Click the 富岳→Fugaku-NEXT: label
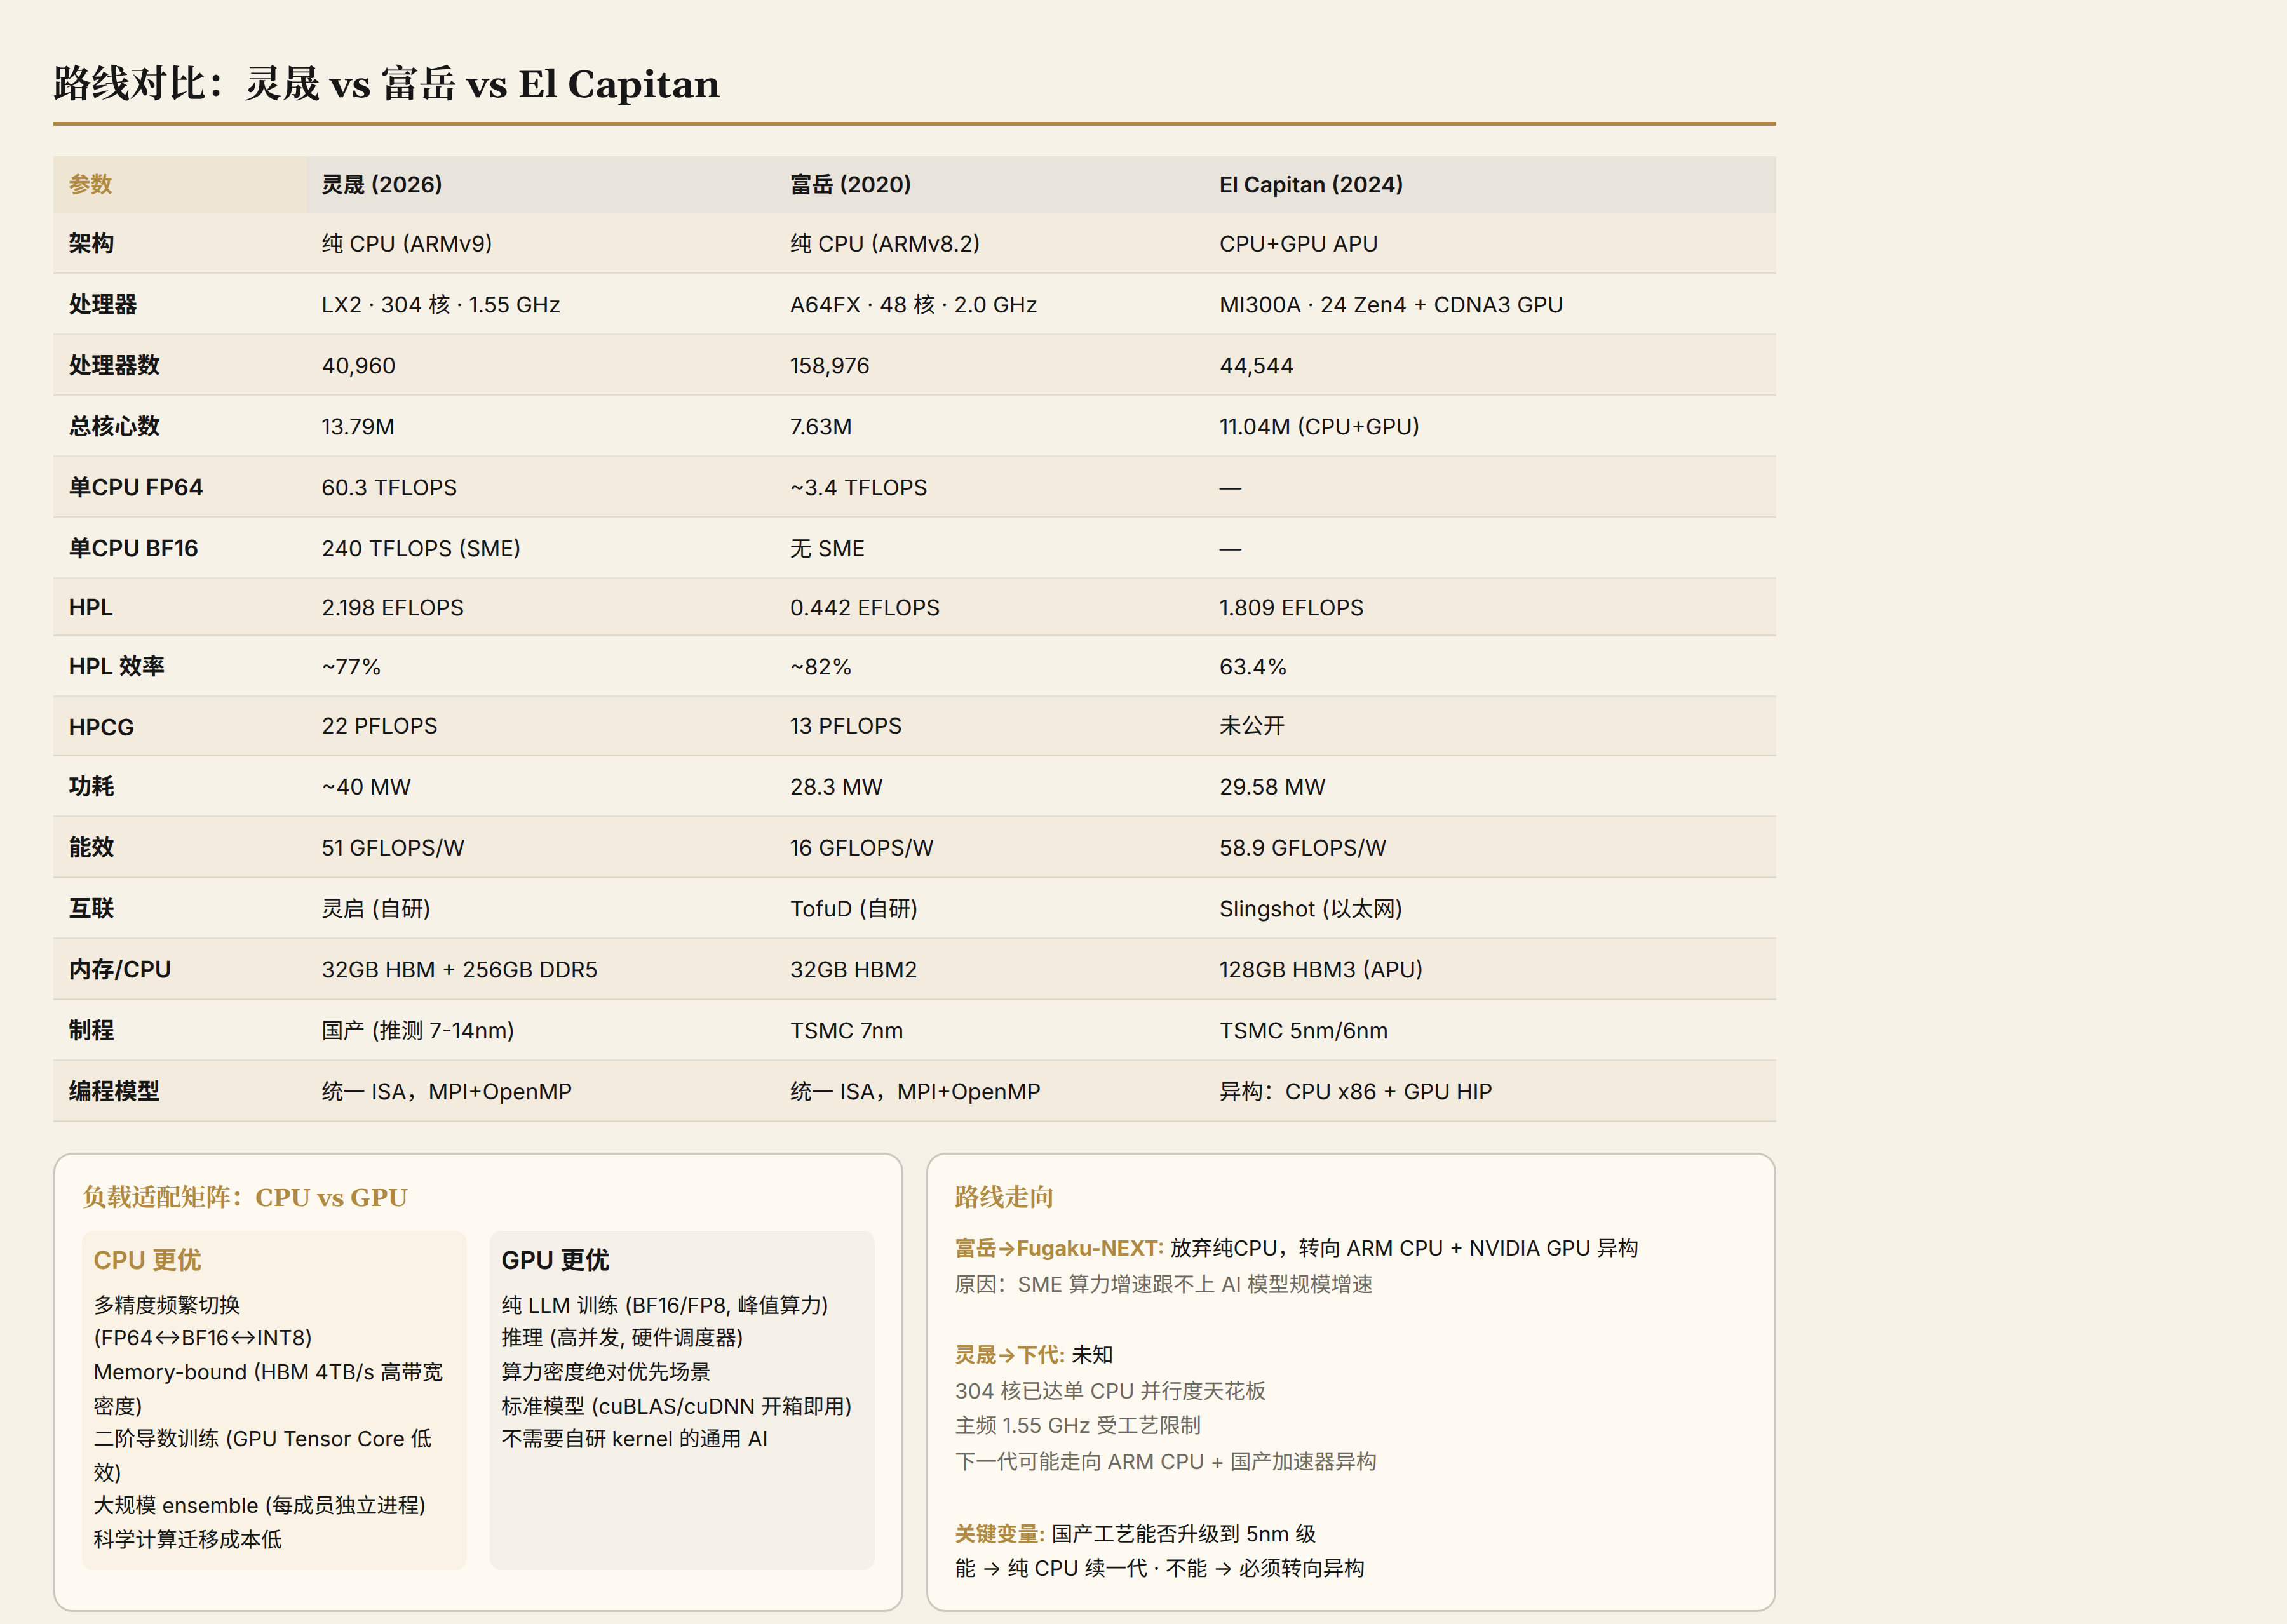The width and height of the screenshot is (2287, 1624). click(1059, 1249)
